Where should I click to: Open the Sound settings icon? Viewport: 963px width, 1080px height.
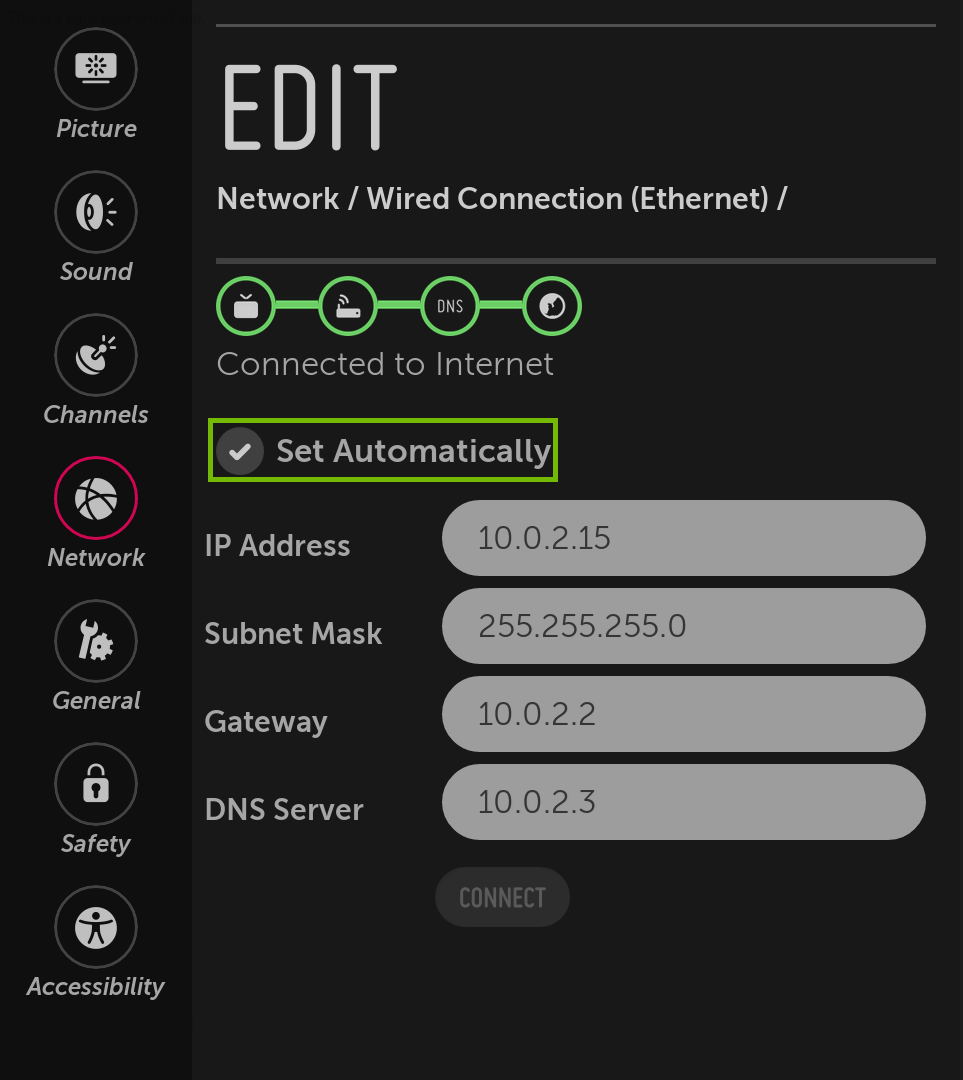[96, 212]
